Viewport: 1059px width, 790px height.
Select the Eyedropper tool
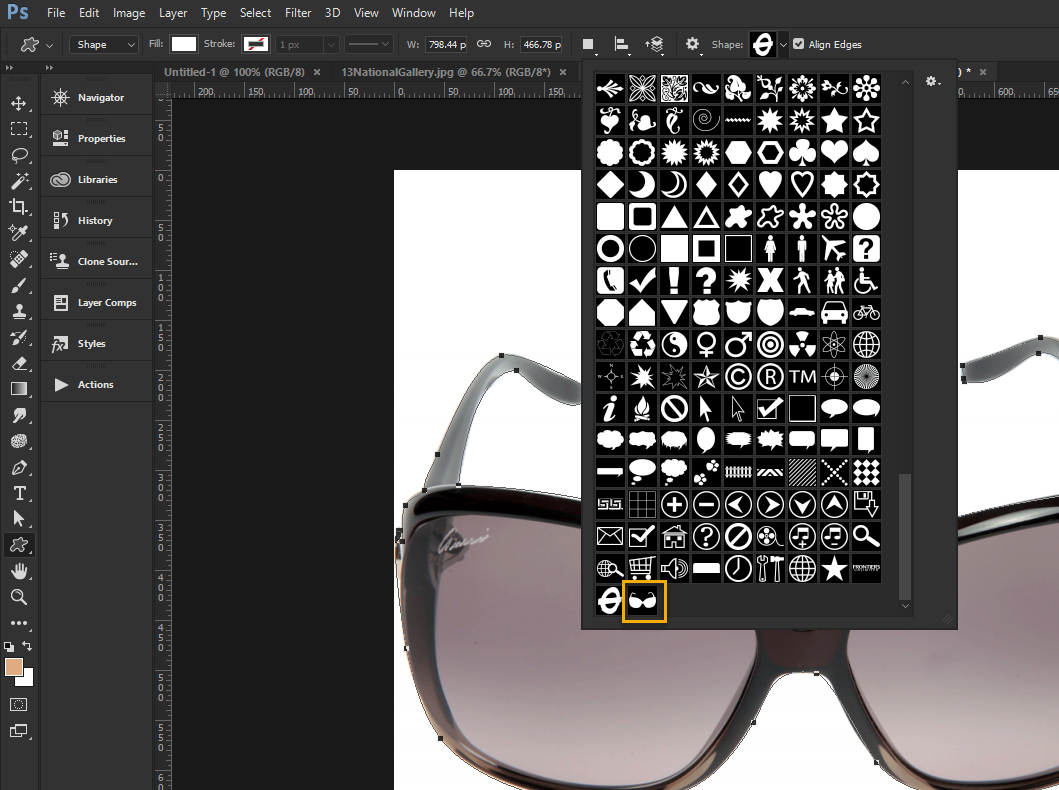19,233
